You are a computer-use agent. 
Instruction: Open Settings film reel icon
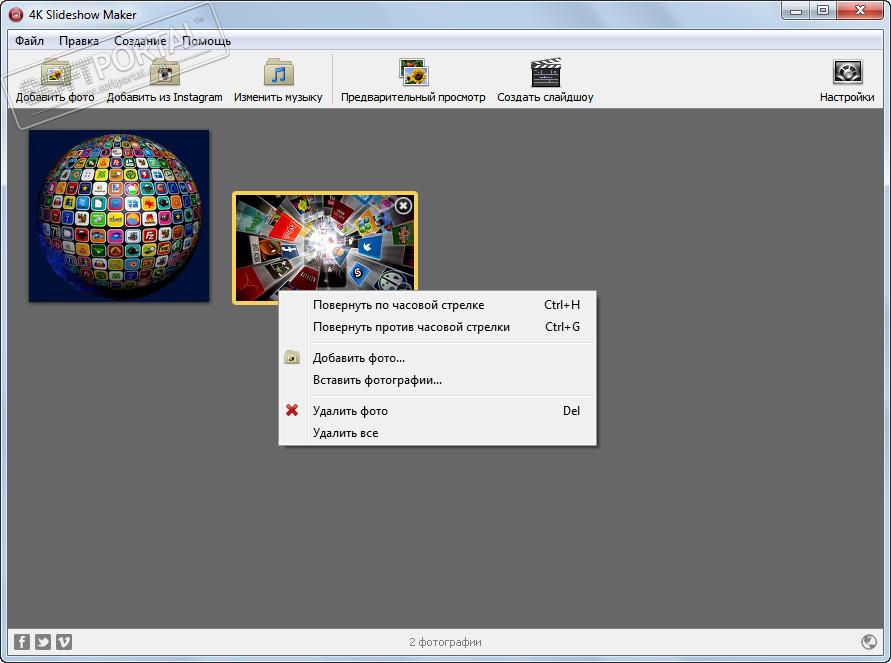pos(847,73)
